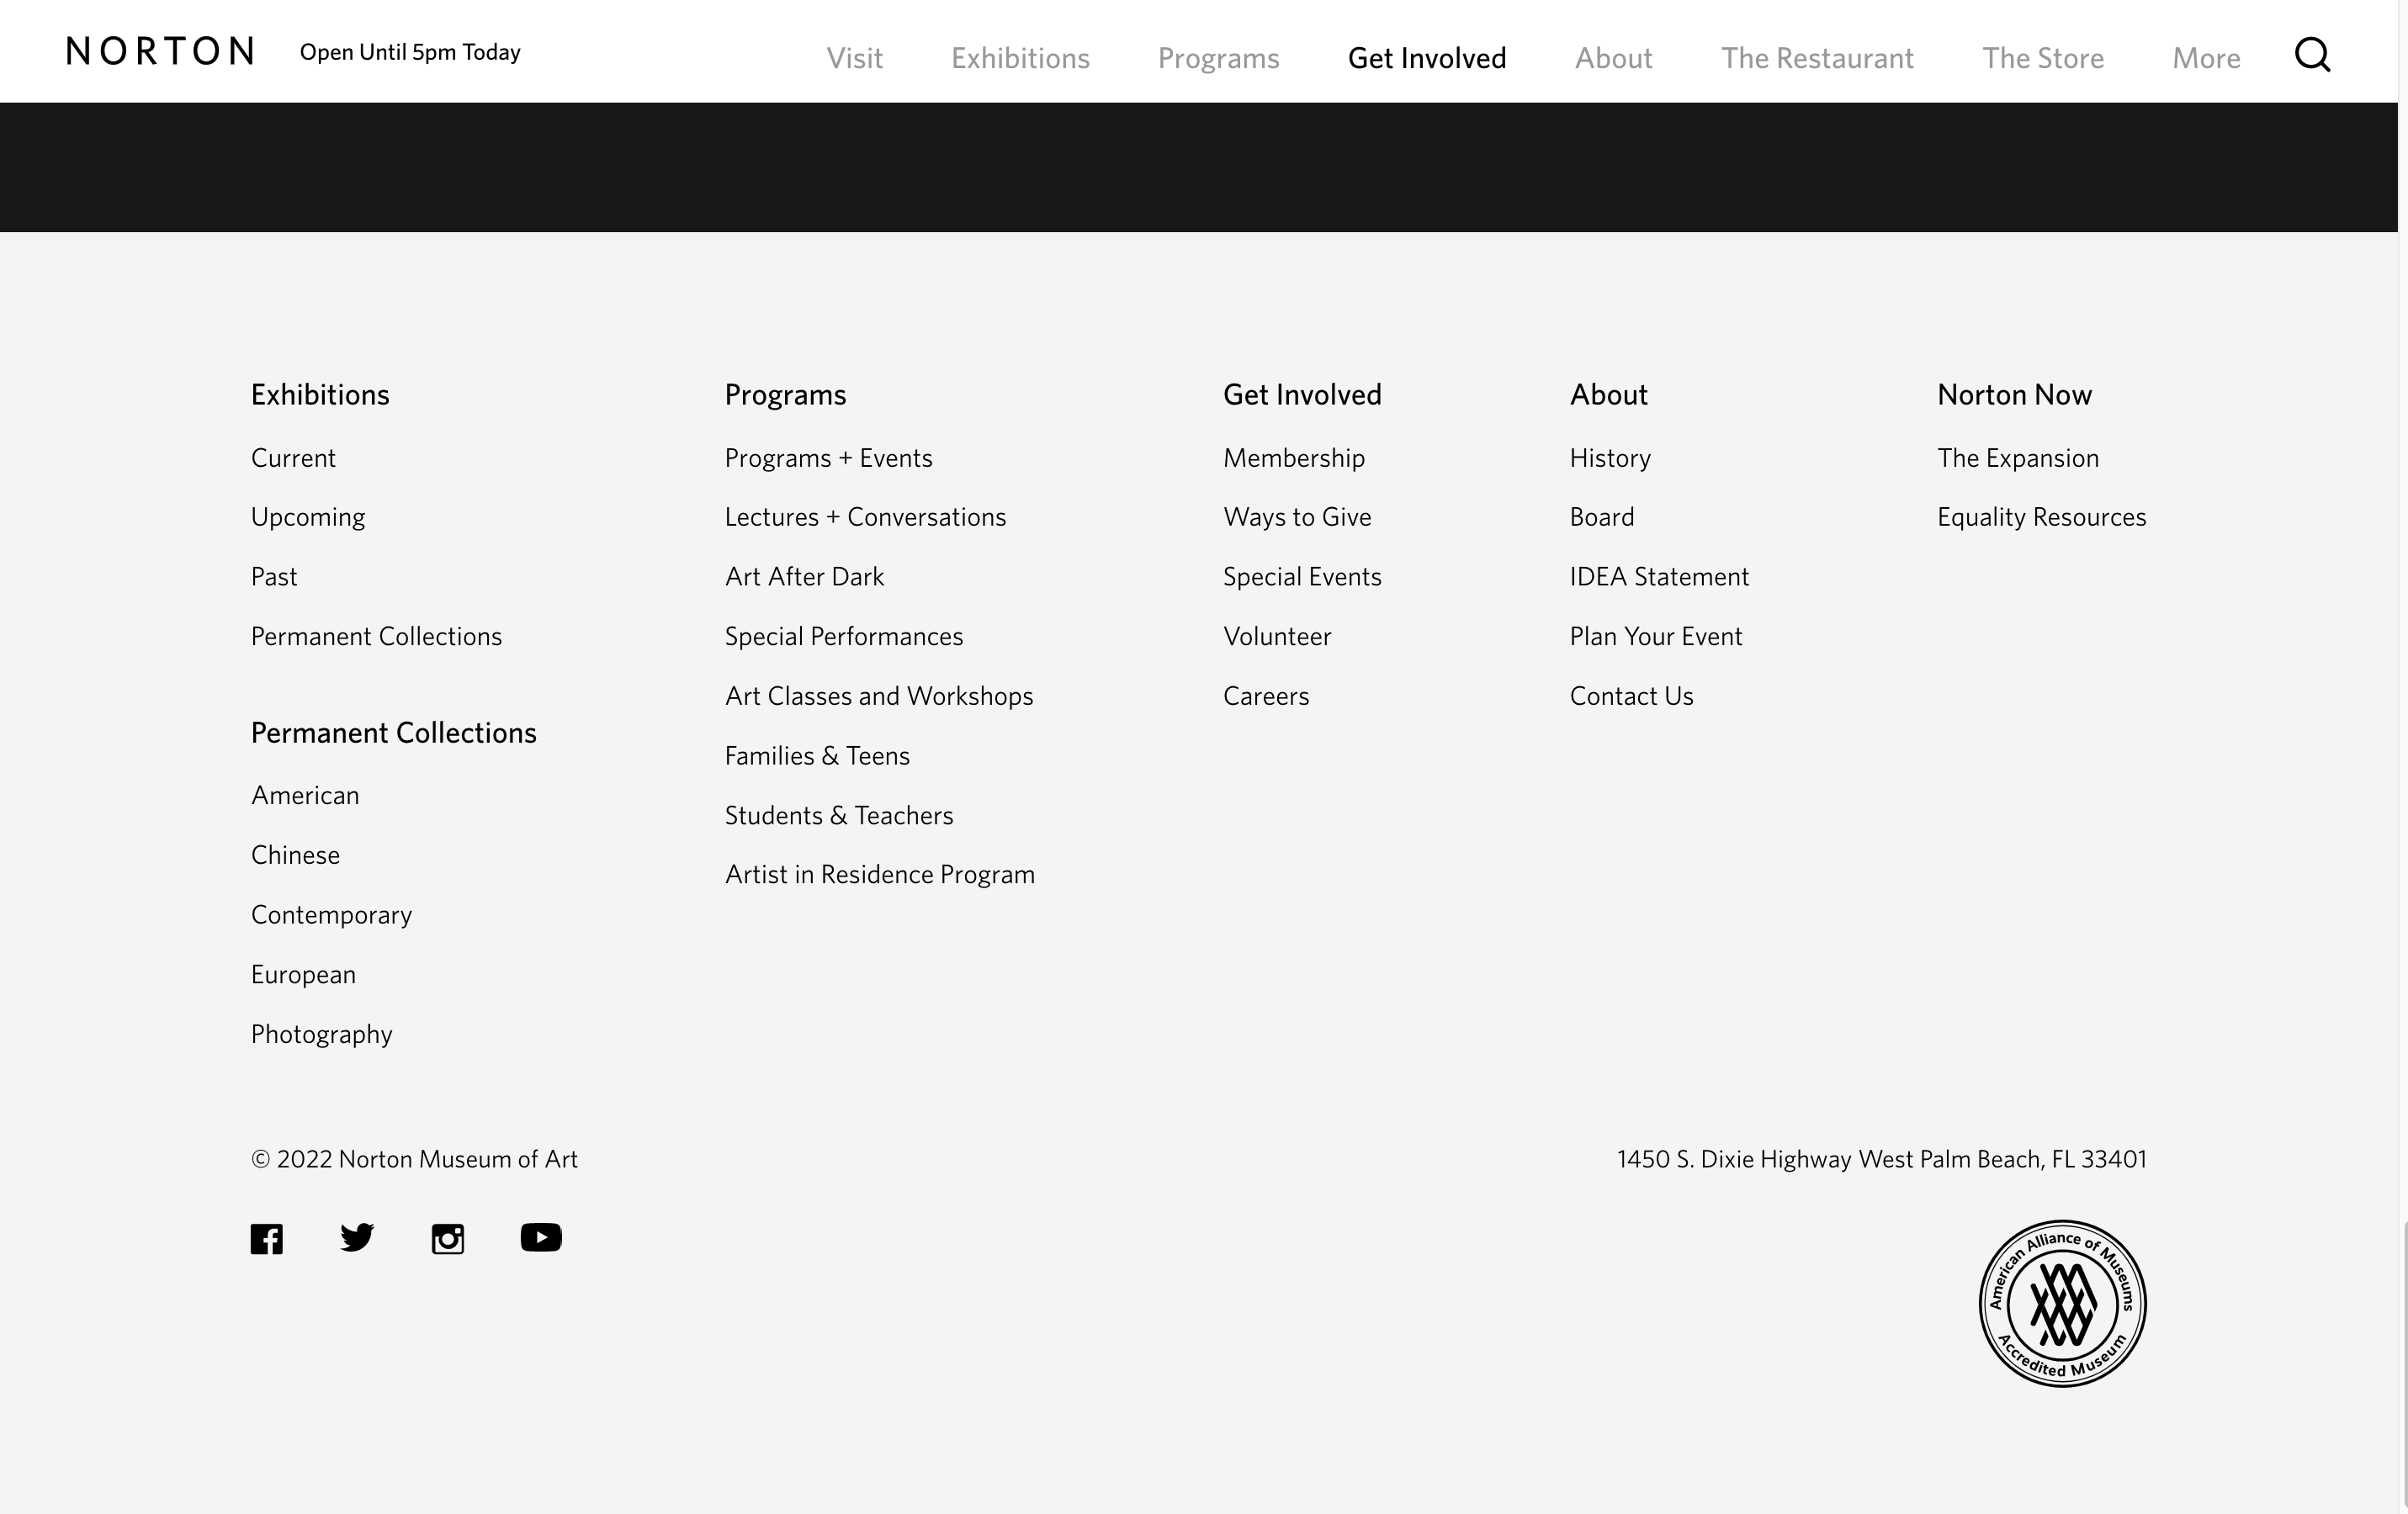
Task: Expand the More menu in navigation
Action: [2205, 58]
